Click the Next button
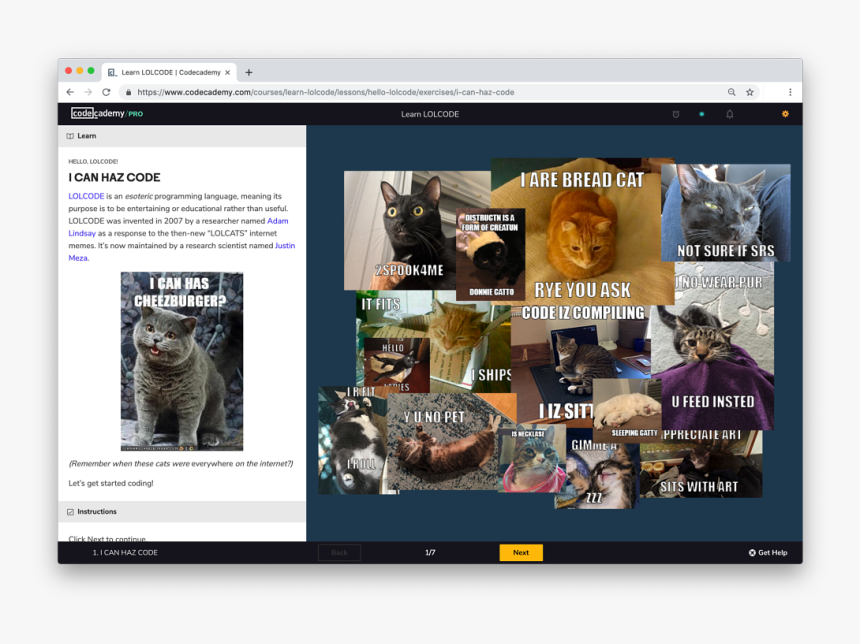 521,552
